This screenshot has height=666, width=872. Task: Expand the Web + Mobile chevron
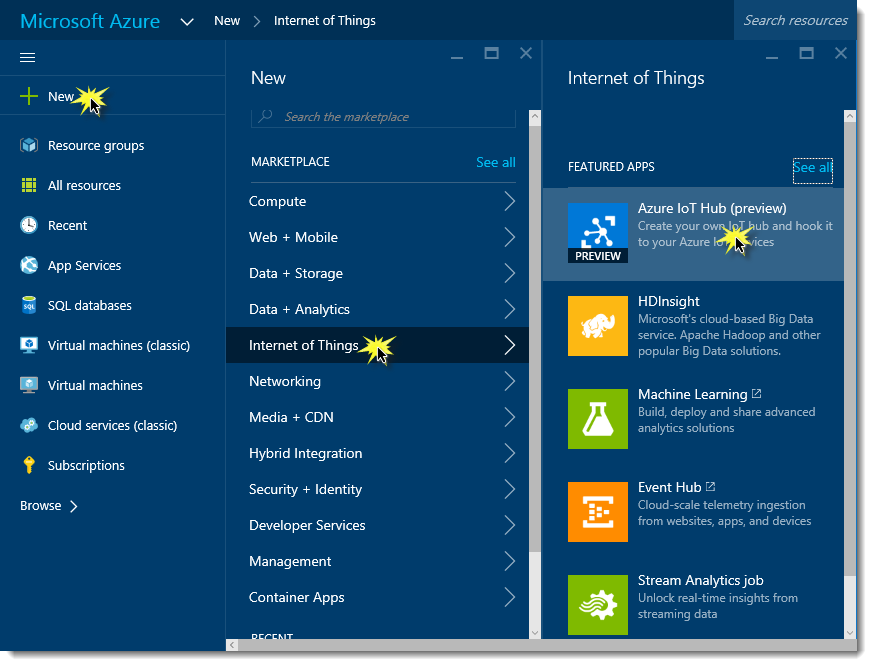509,237
